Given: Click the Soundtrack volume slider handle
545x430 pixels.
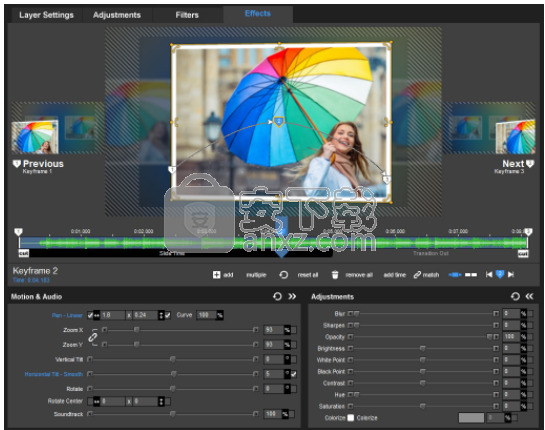Looking at the screenshot, I should [x=172, y=414].
